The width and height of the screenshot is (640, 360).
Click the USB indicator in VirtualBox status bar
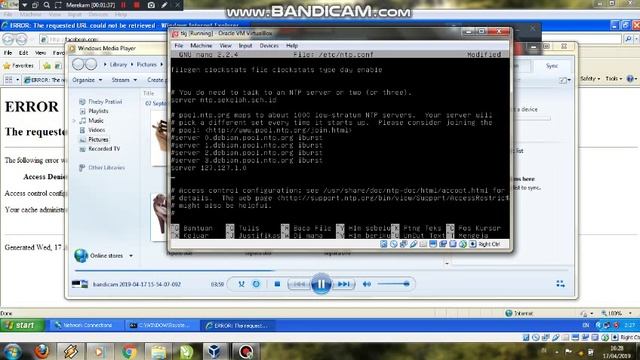point(413,244)
